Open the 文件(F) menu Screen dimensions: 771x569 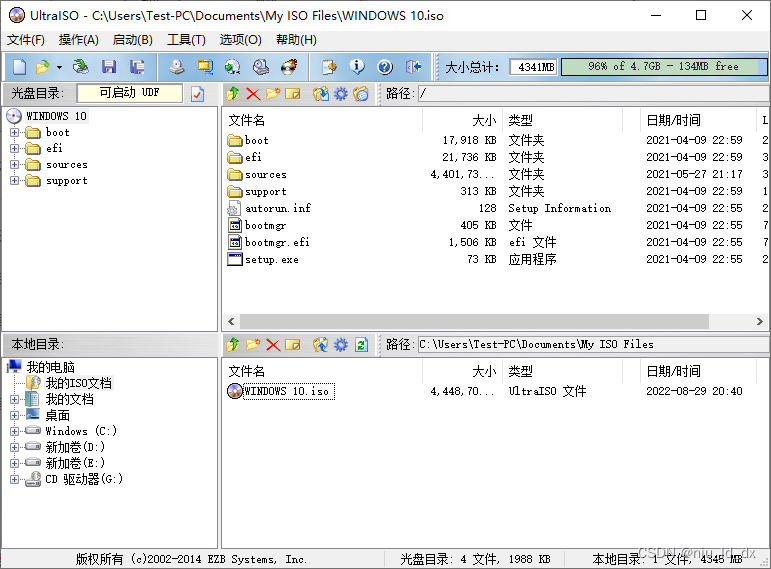point(26,40)
